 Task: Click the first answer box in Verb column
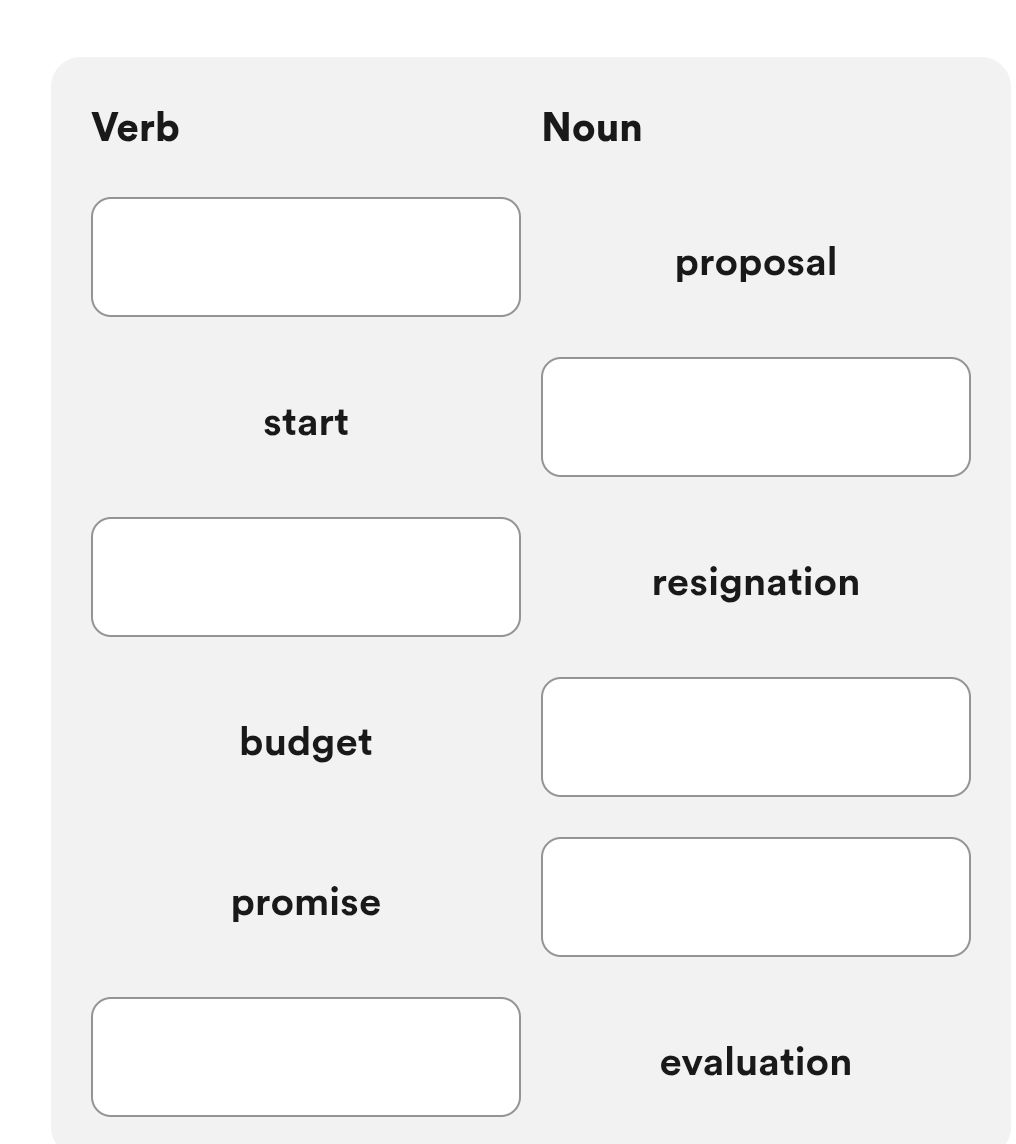[305, 257]
